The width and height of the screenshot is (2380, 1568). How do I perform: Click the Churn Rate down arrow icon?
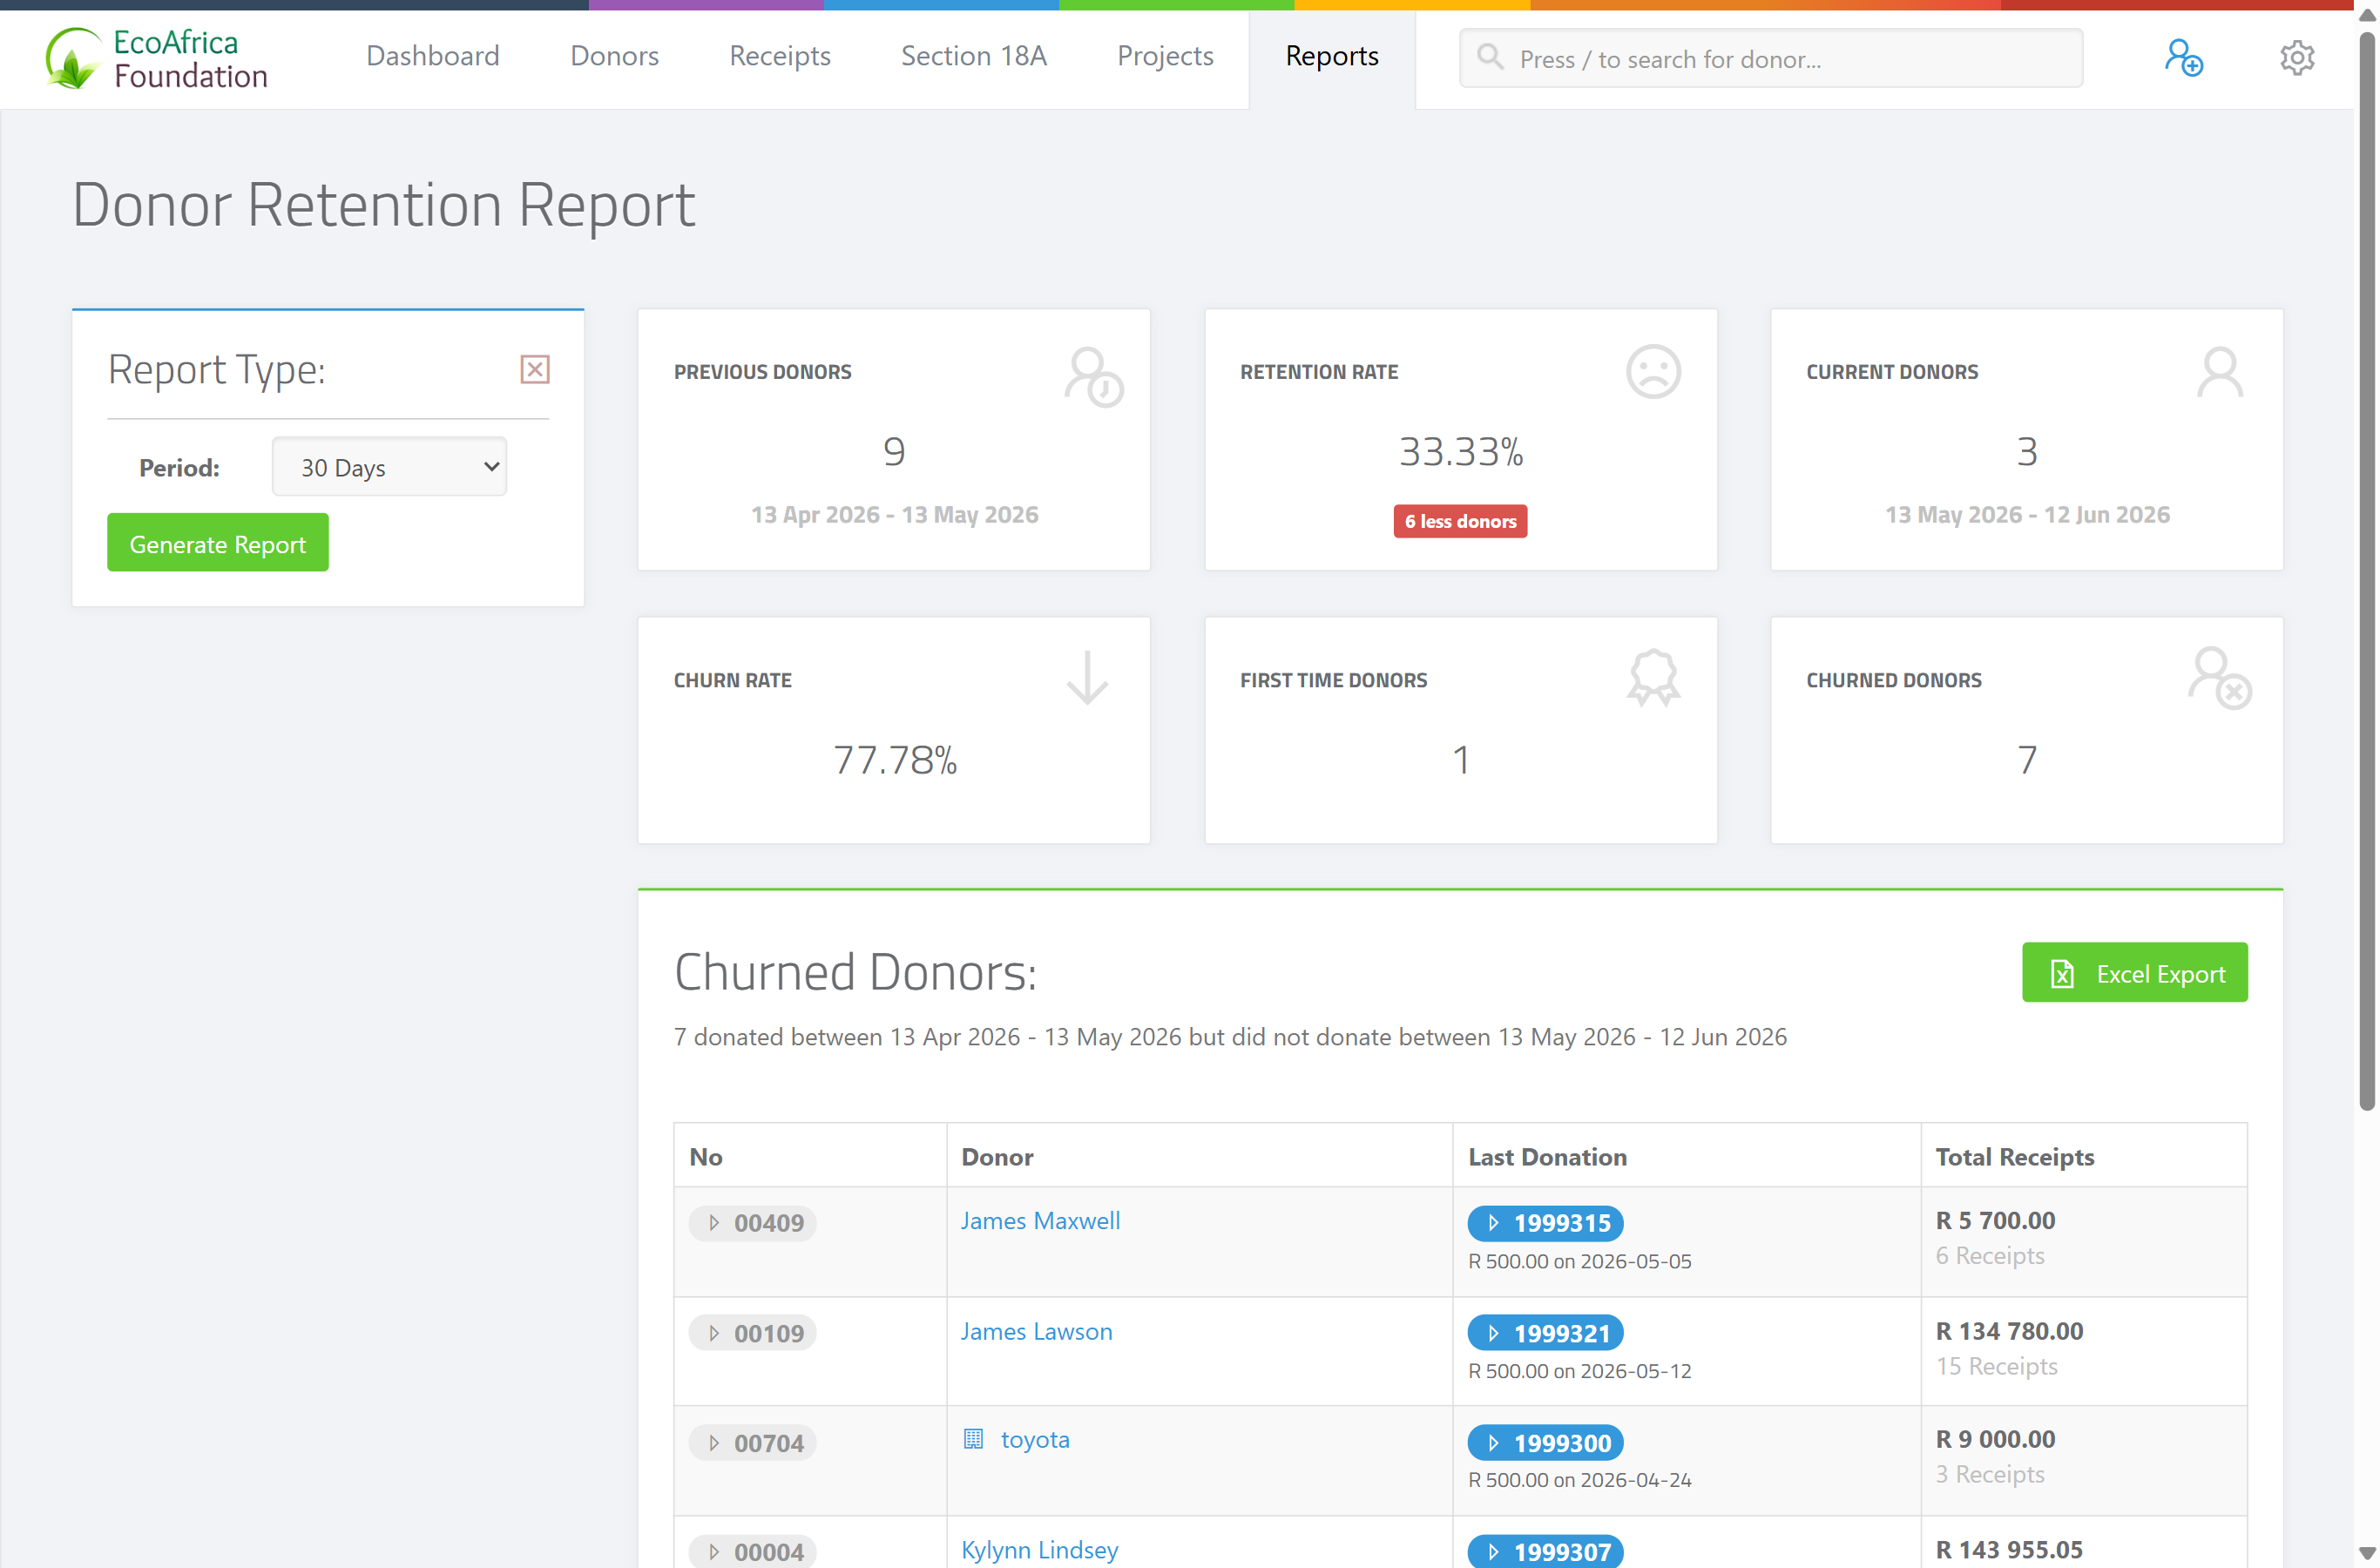coord(1087,679)
